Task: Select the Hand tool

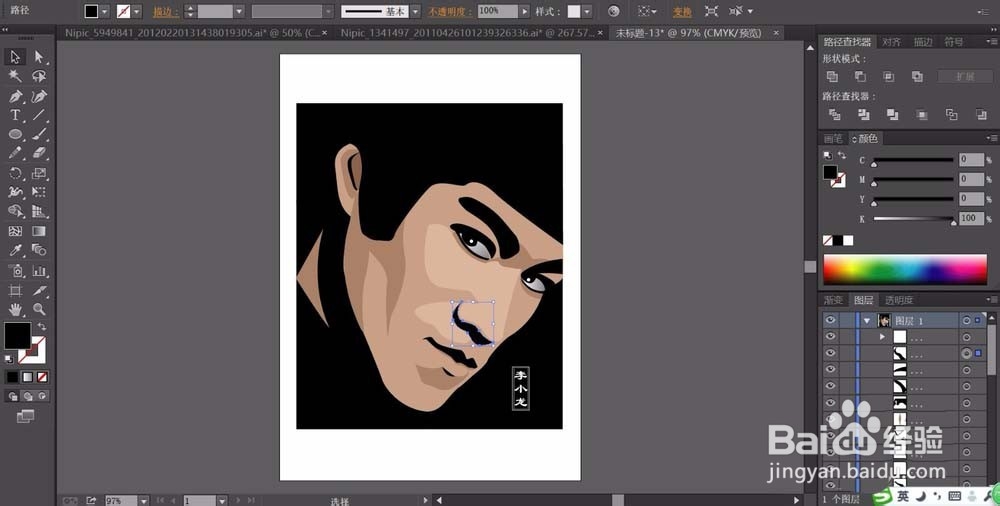Action: pos(15,310)
